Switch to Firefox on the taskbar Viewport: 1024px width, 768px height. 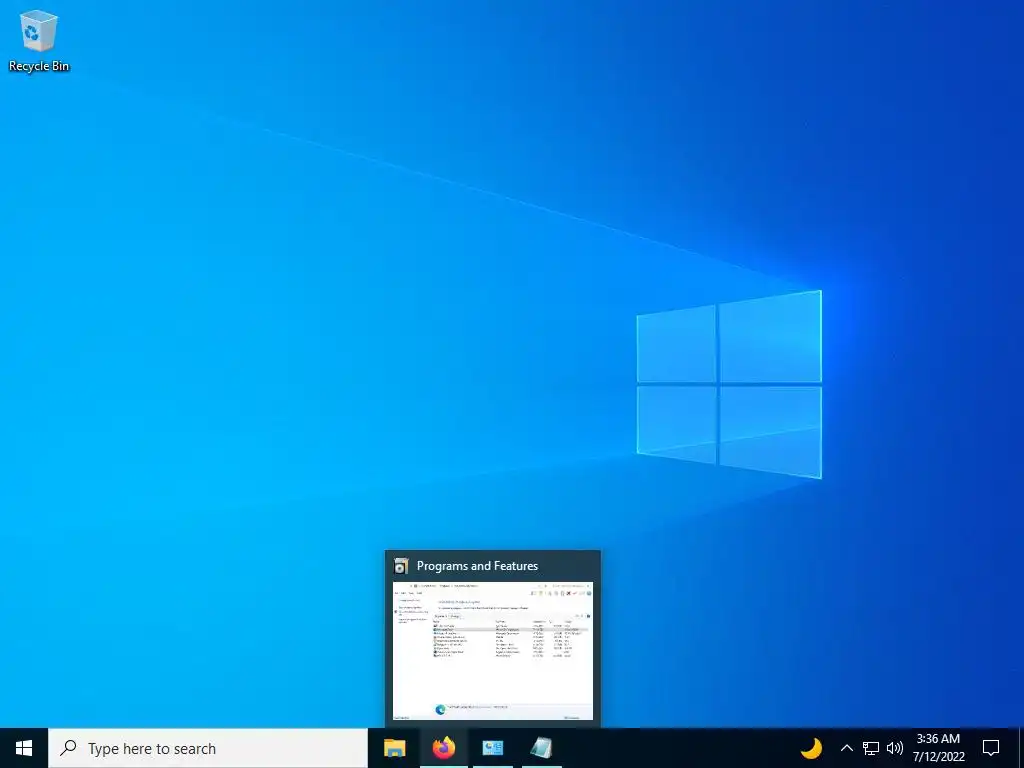click(444, 748)
